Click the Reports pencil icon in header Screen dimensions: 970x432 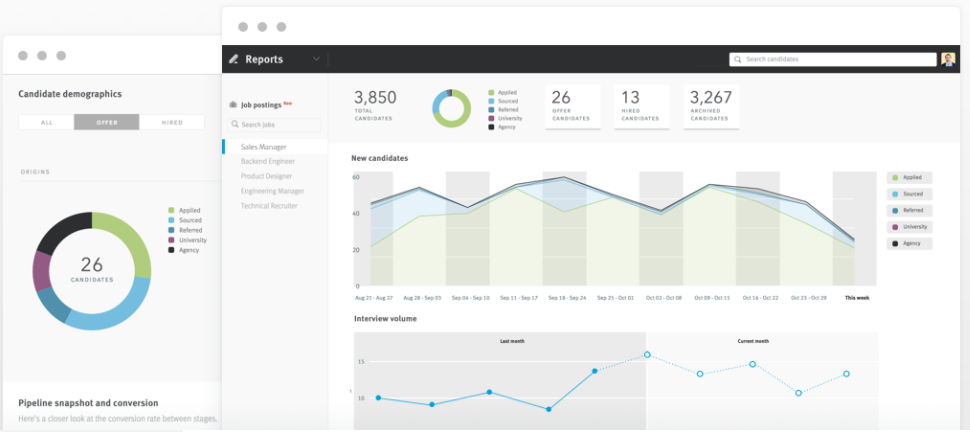tap(233, 59)
